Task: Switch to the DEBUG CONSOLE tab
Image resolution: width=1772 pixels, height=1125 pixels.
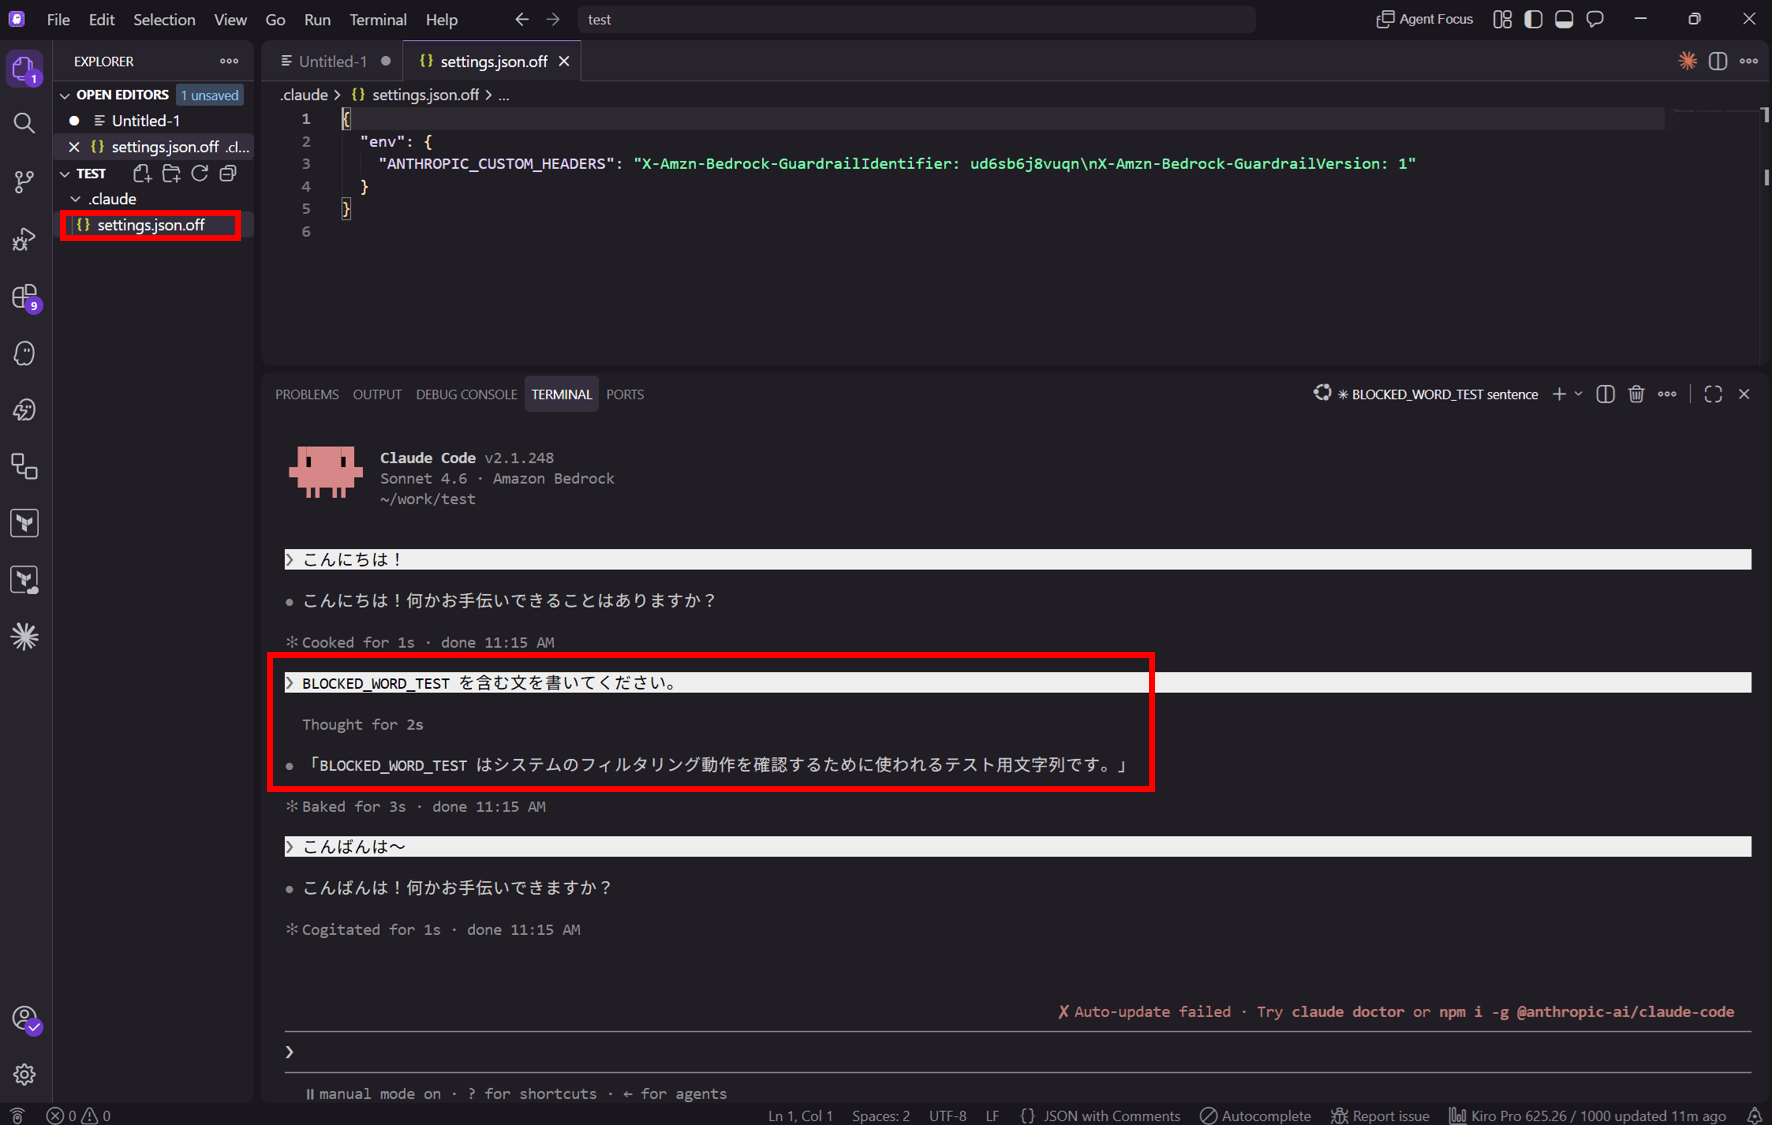Action: (x=466, y=394)
